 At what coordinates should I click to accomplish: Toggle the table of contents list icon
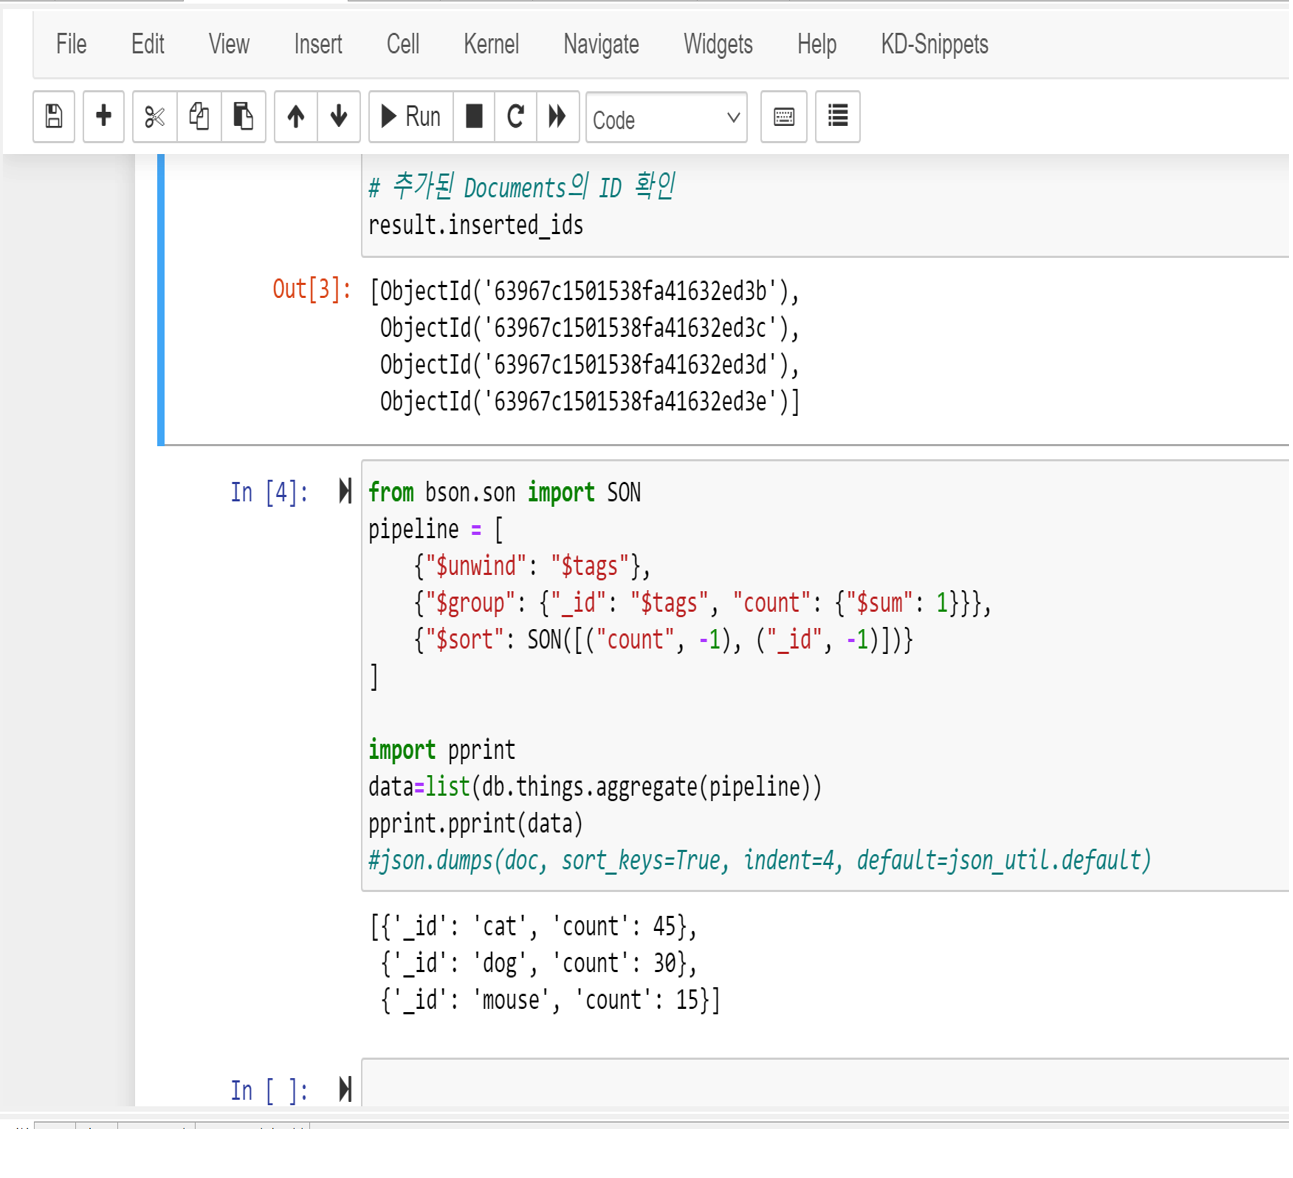pos(838,117)
